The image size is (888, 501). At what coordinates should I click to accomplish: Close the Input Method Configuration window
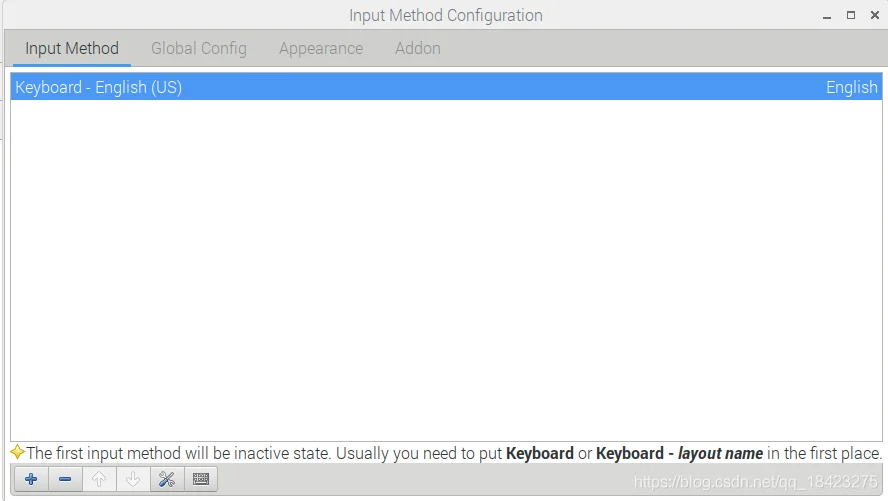[875, 15]
